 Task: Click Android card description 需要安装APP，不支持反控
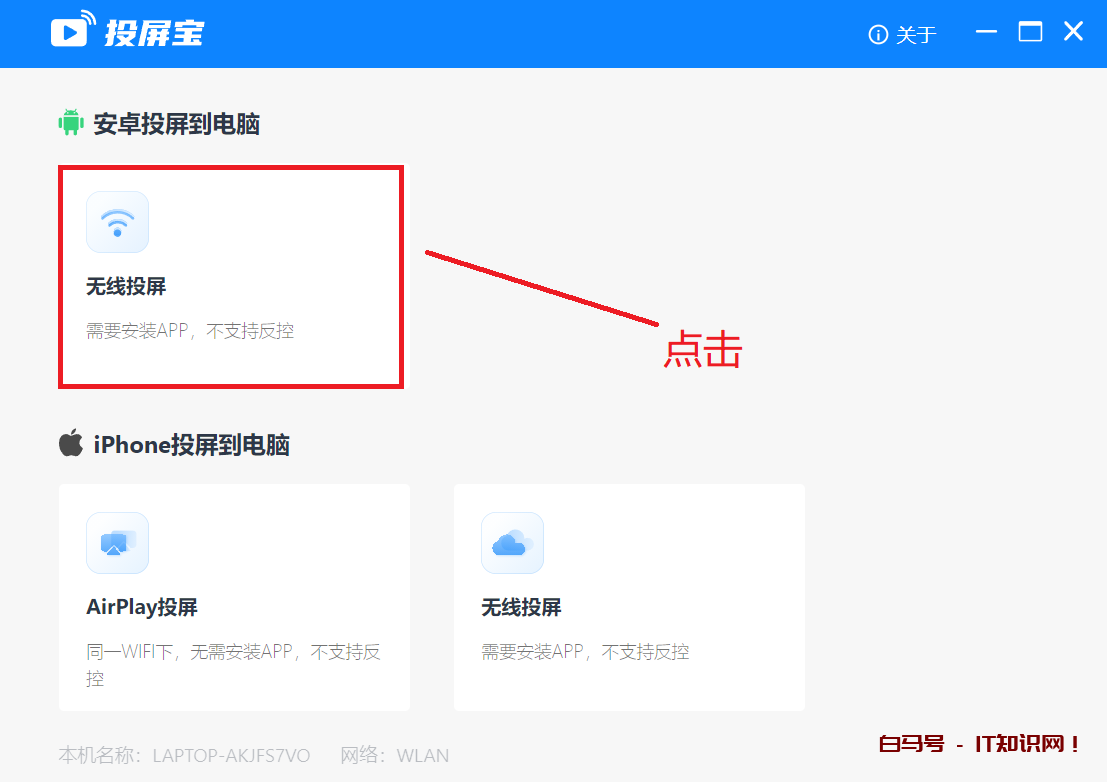coord(190,331)
